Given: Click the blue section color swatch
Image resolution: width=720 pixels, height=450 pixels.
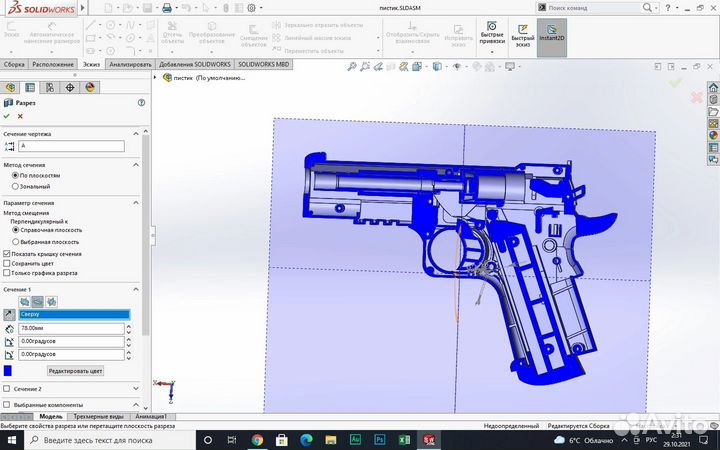Looking at the screenshot, I should [8, 371].
